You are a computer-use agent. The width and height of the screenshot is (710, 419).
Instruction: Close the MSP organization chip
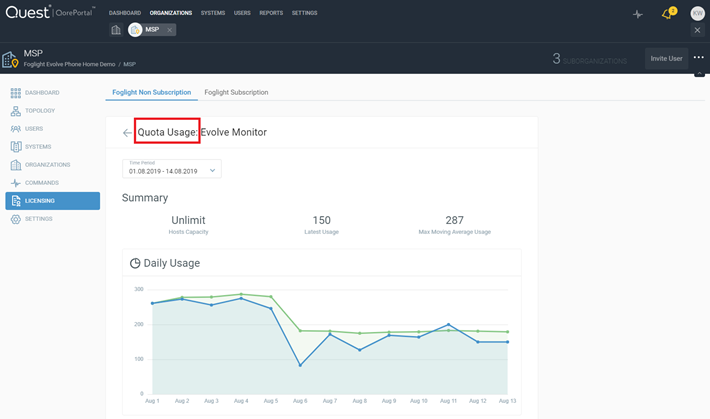coord(170,30)
